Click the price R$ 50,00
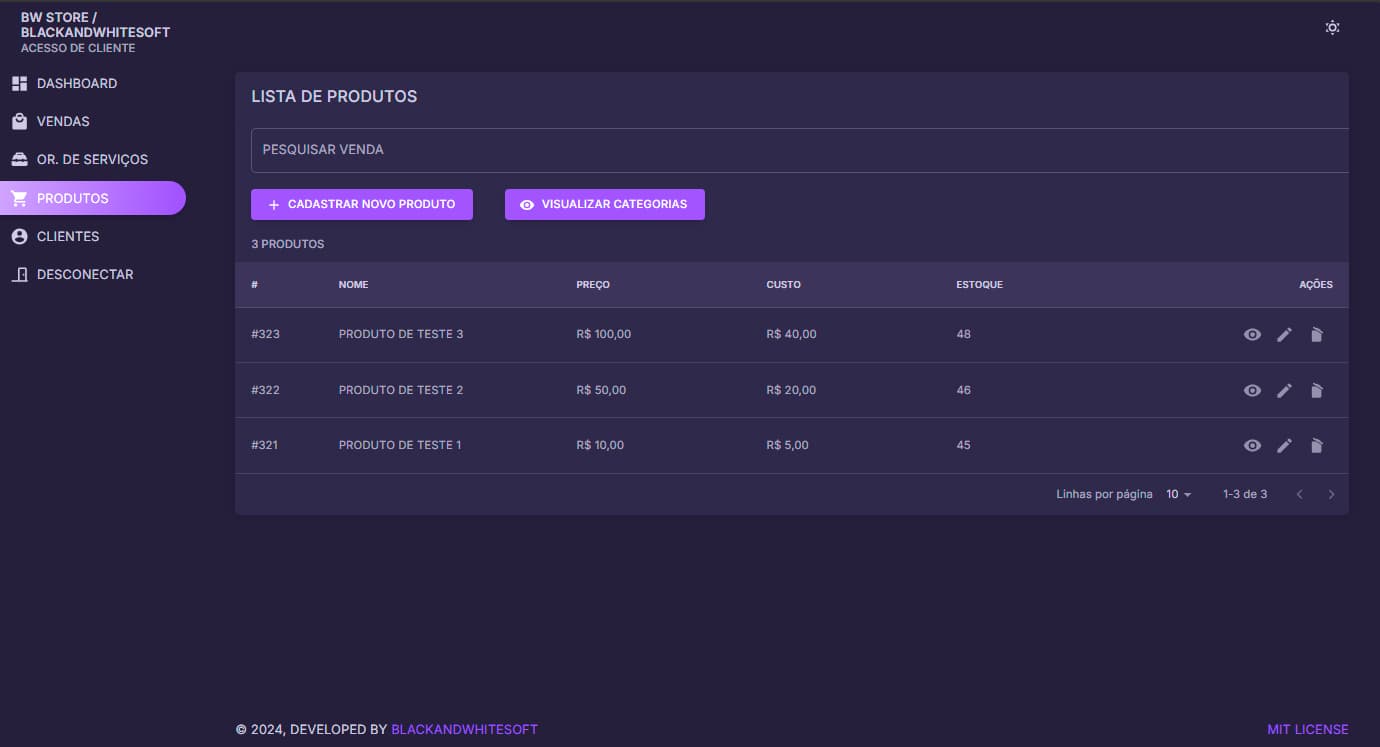Screen dimensions: 1380x747 (601, 390)
